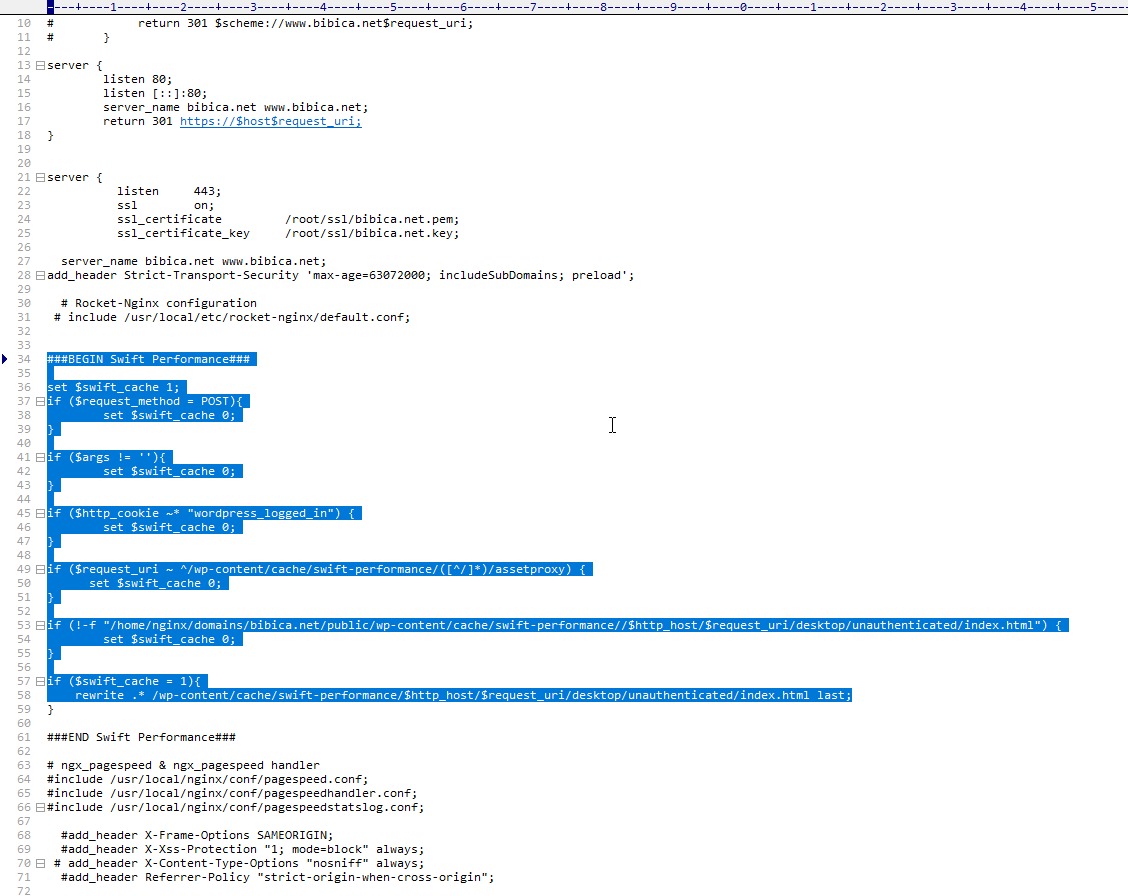The width and height of the screenshot is (1128, 896).
Task: Click 'return 301 $scheme://www.bibica.net$request_uri;' commented line
Action: 306,23
